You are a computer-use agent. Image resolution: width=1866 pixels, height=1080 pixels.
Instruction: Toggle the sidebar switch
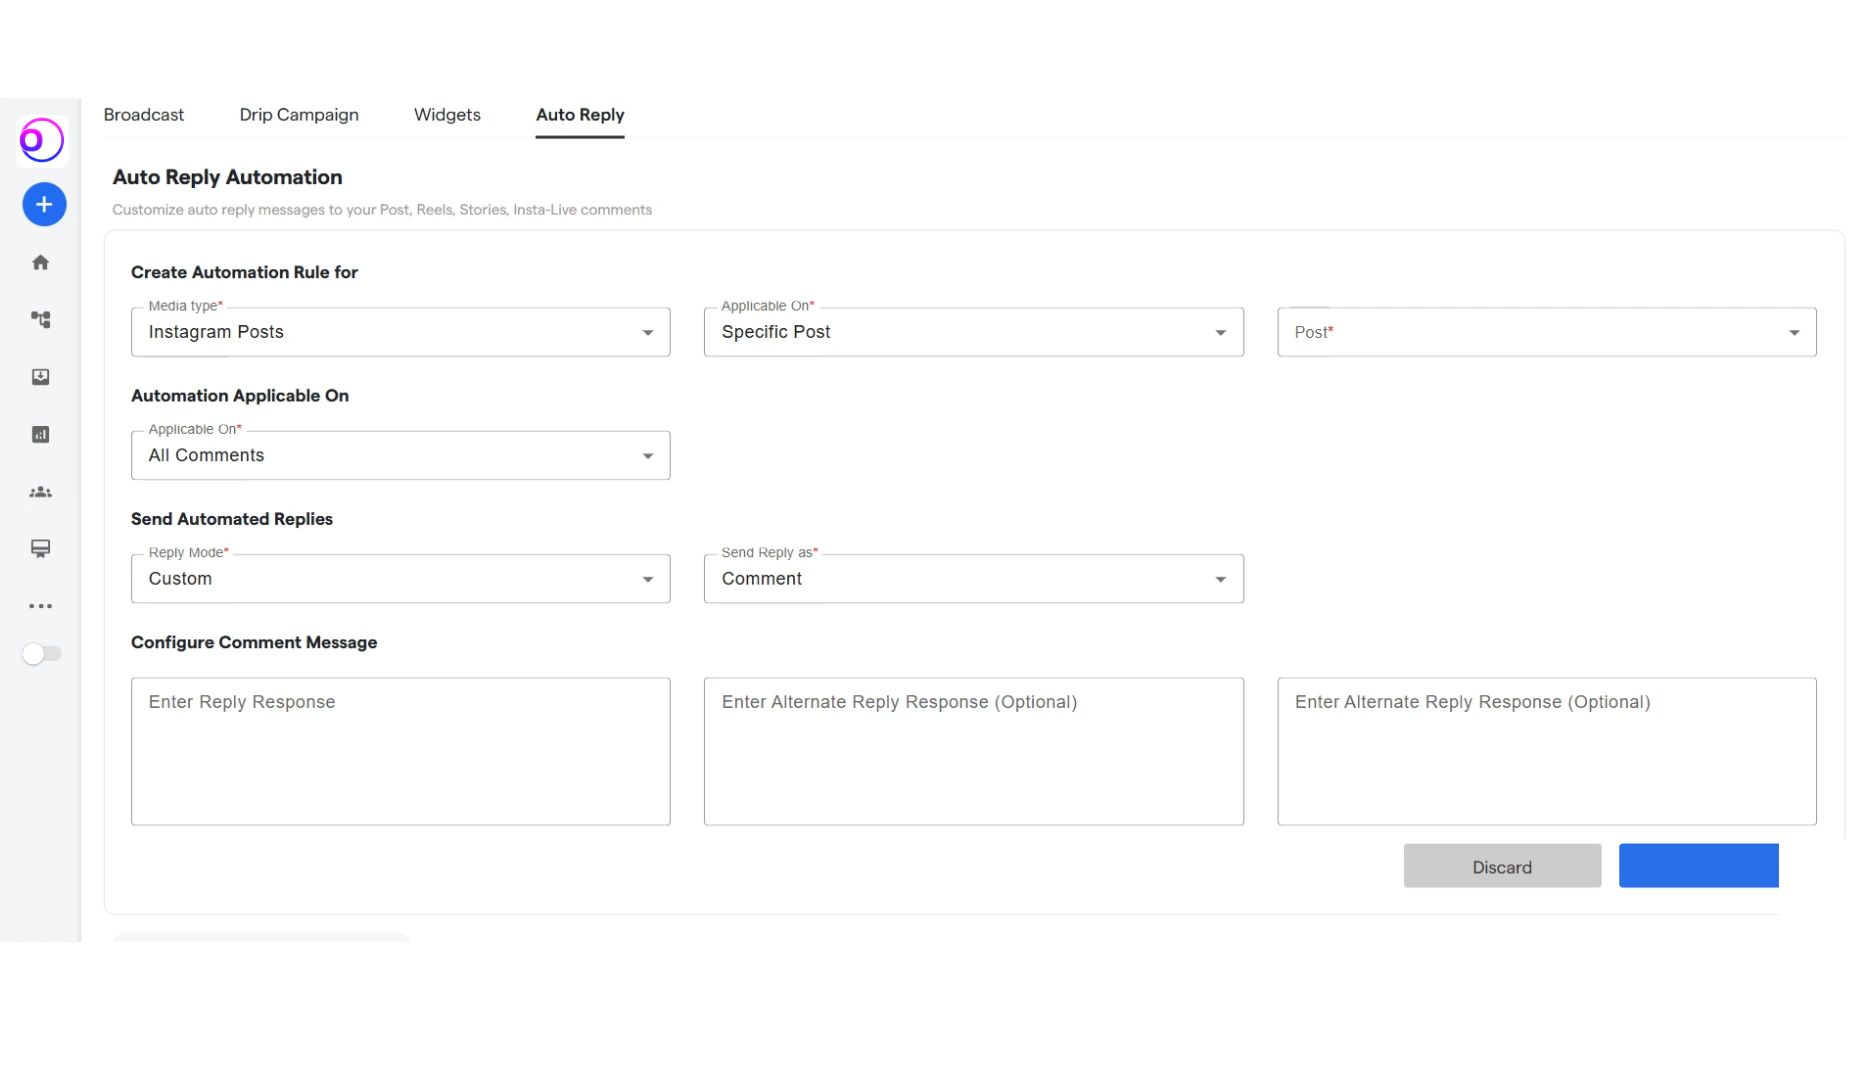pos(42,654)
